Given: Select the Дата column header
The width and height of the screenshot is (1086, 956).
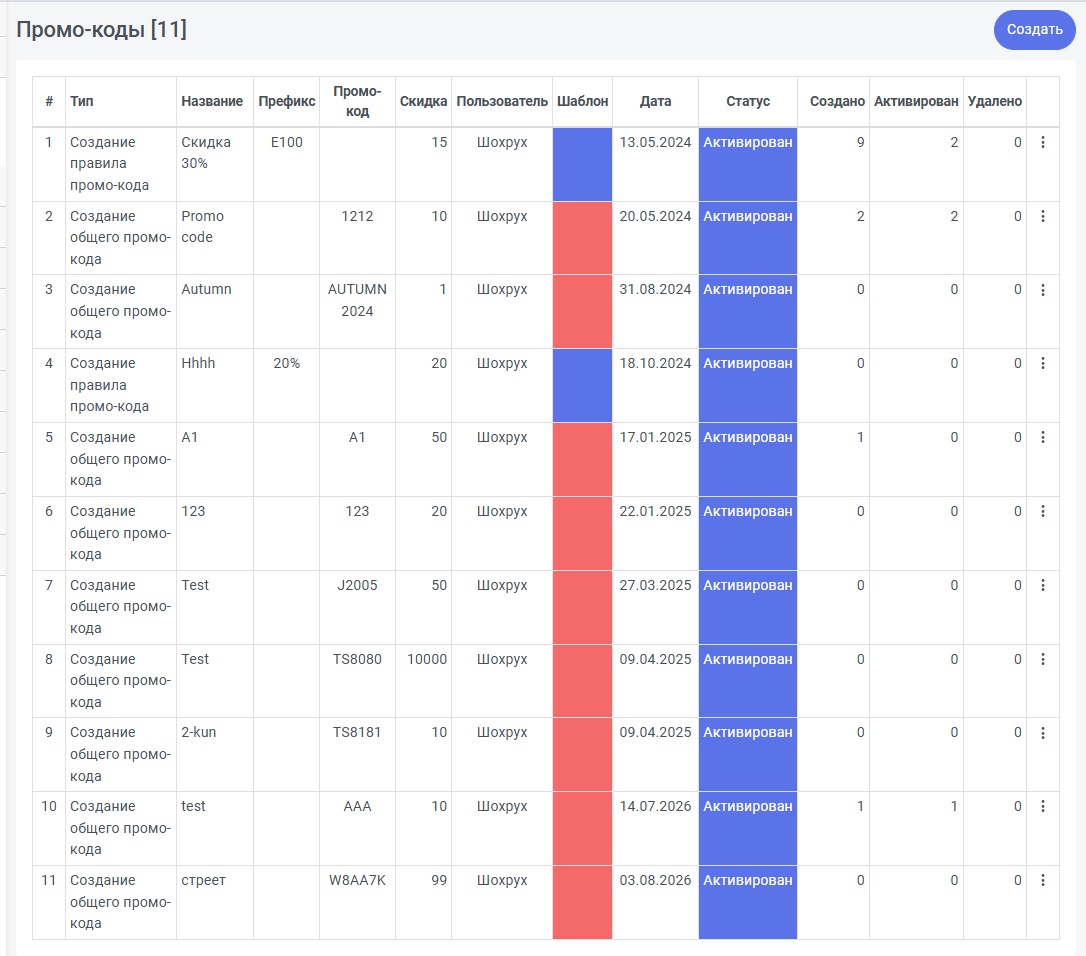Looking at the screenshot, I should [x=655, y=101].
